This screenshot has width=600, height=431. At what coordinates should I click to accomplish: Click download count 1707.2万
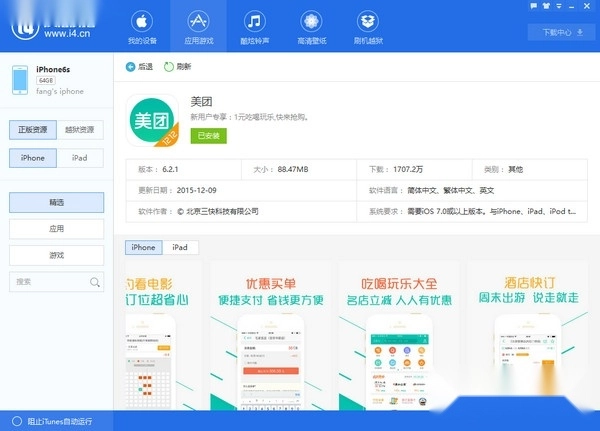(408, 170)
